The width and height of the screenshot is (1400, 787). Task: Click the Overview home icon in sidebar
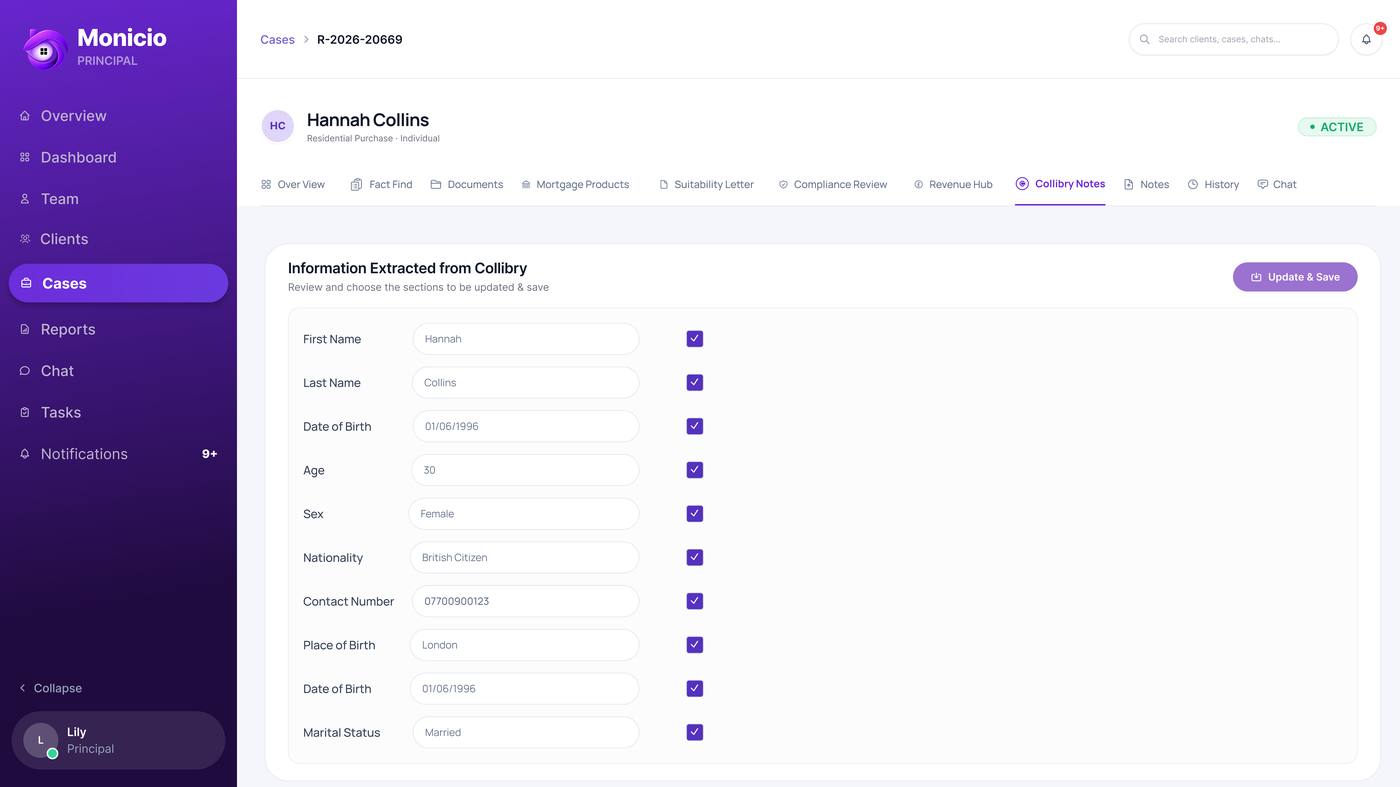click(x=25, y=116)
